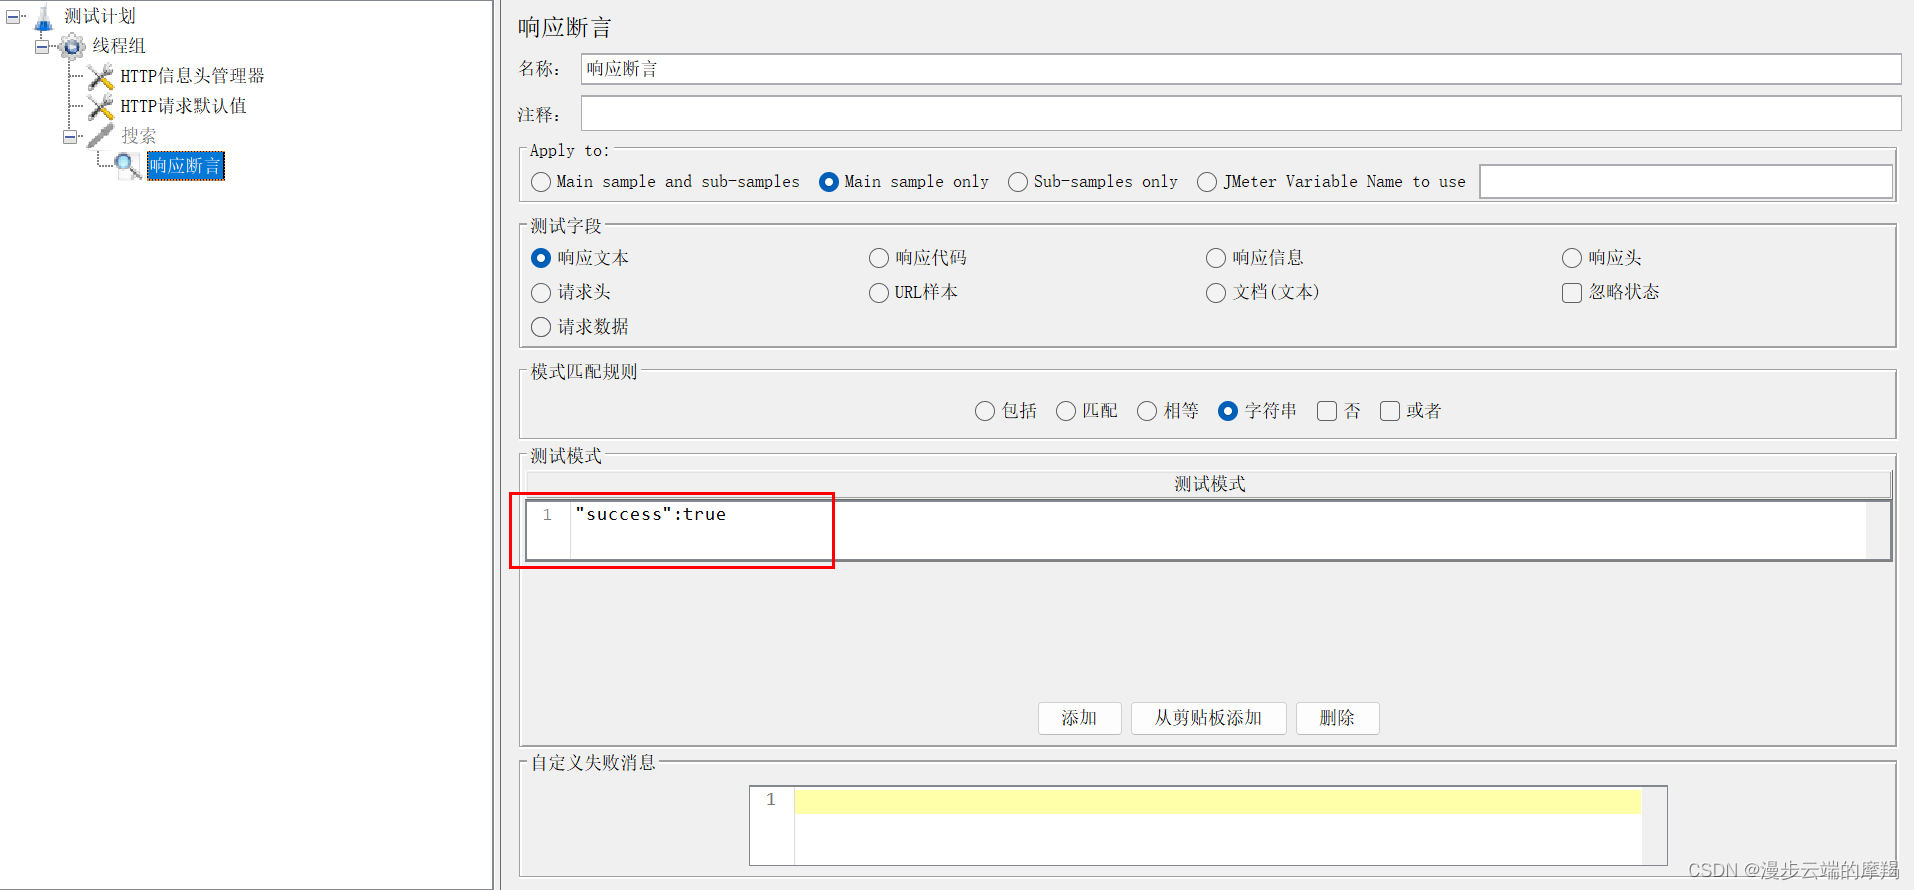Click the 名称 input field
This screenshot has width=1914, height=890.
point(1241,69)
